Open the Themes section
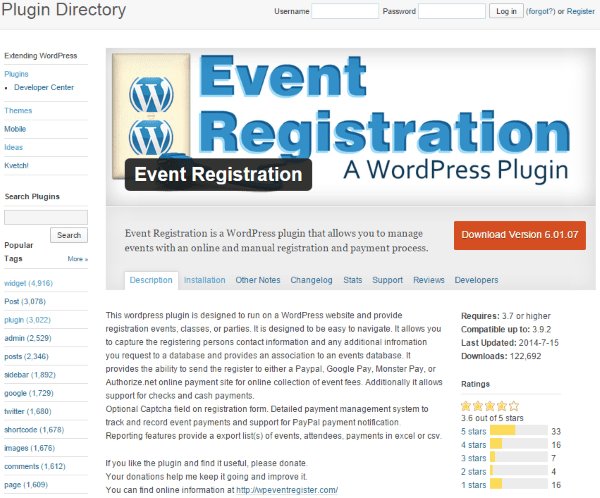 [18, 111]
